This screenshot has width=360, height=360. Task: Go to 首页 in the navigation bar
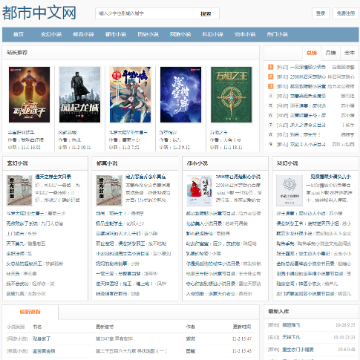pos(19,34)
